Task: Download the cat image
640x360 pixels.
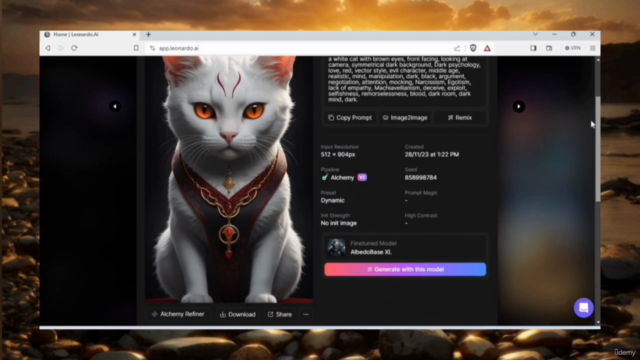Action: coord(238,314)
